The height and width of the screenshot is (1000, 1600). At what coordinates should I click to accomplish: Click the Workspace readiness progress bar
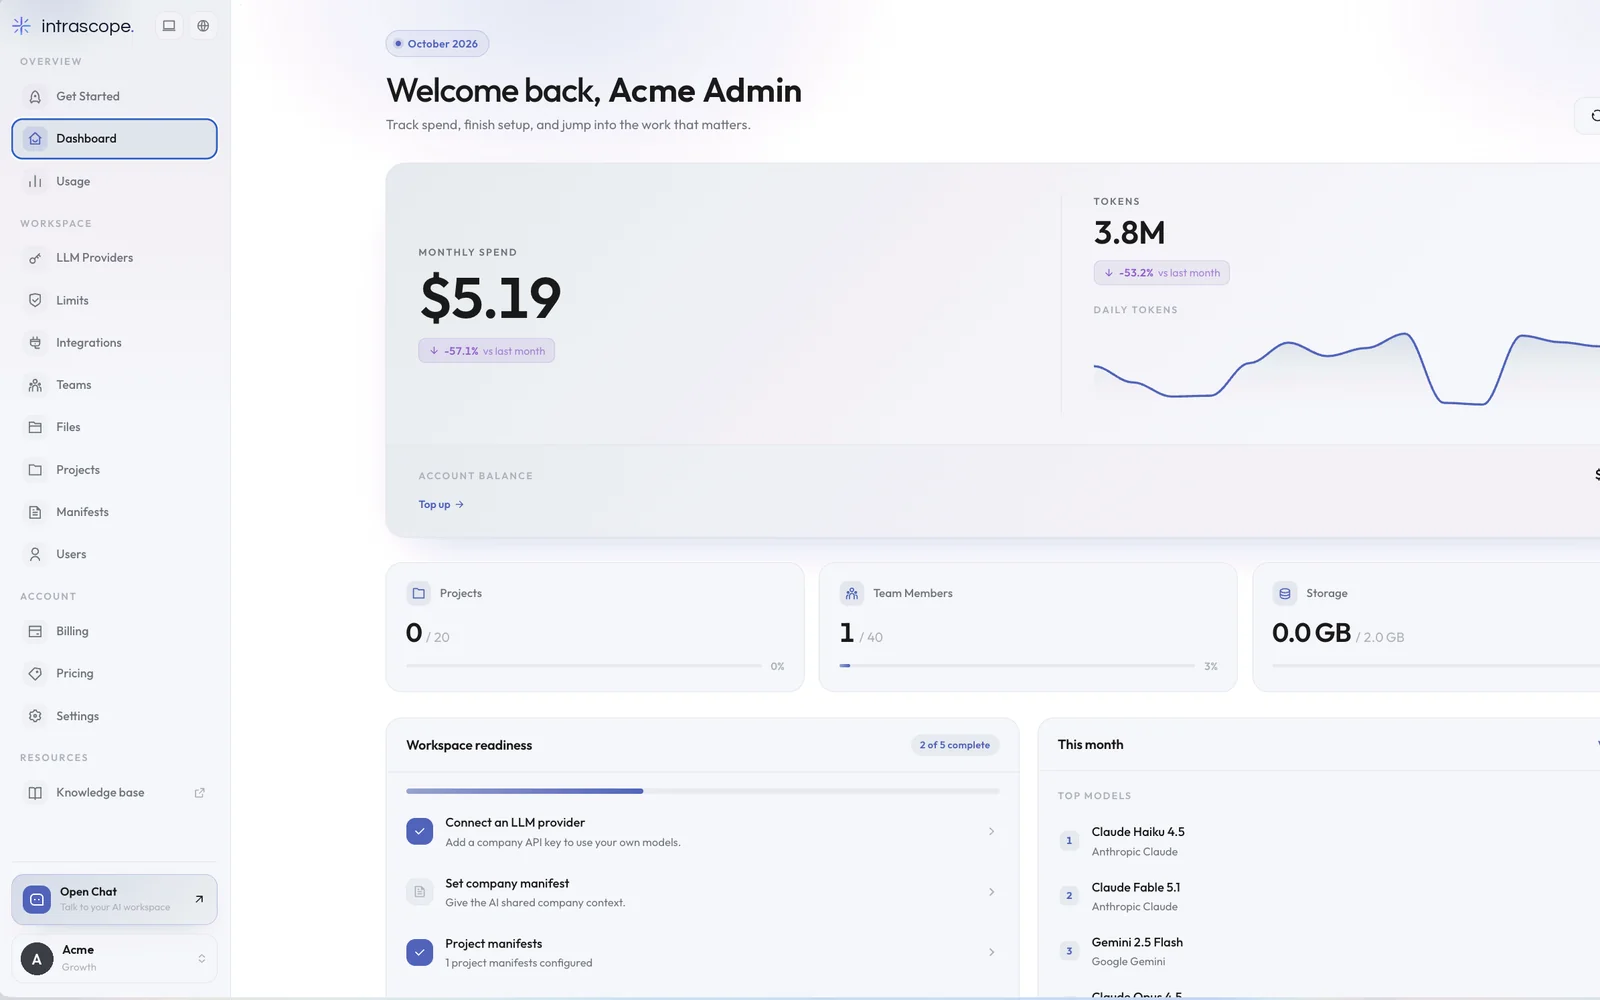[703, 791]
